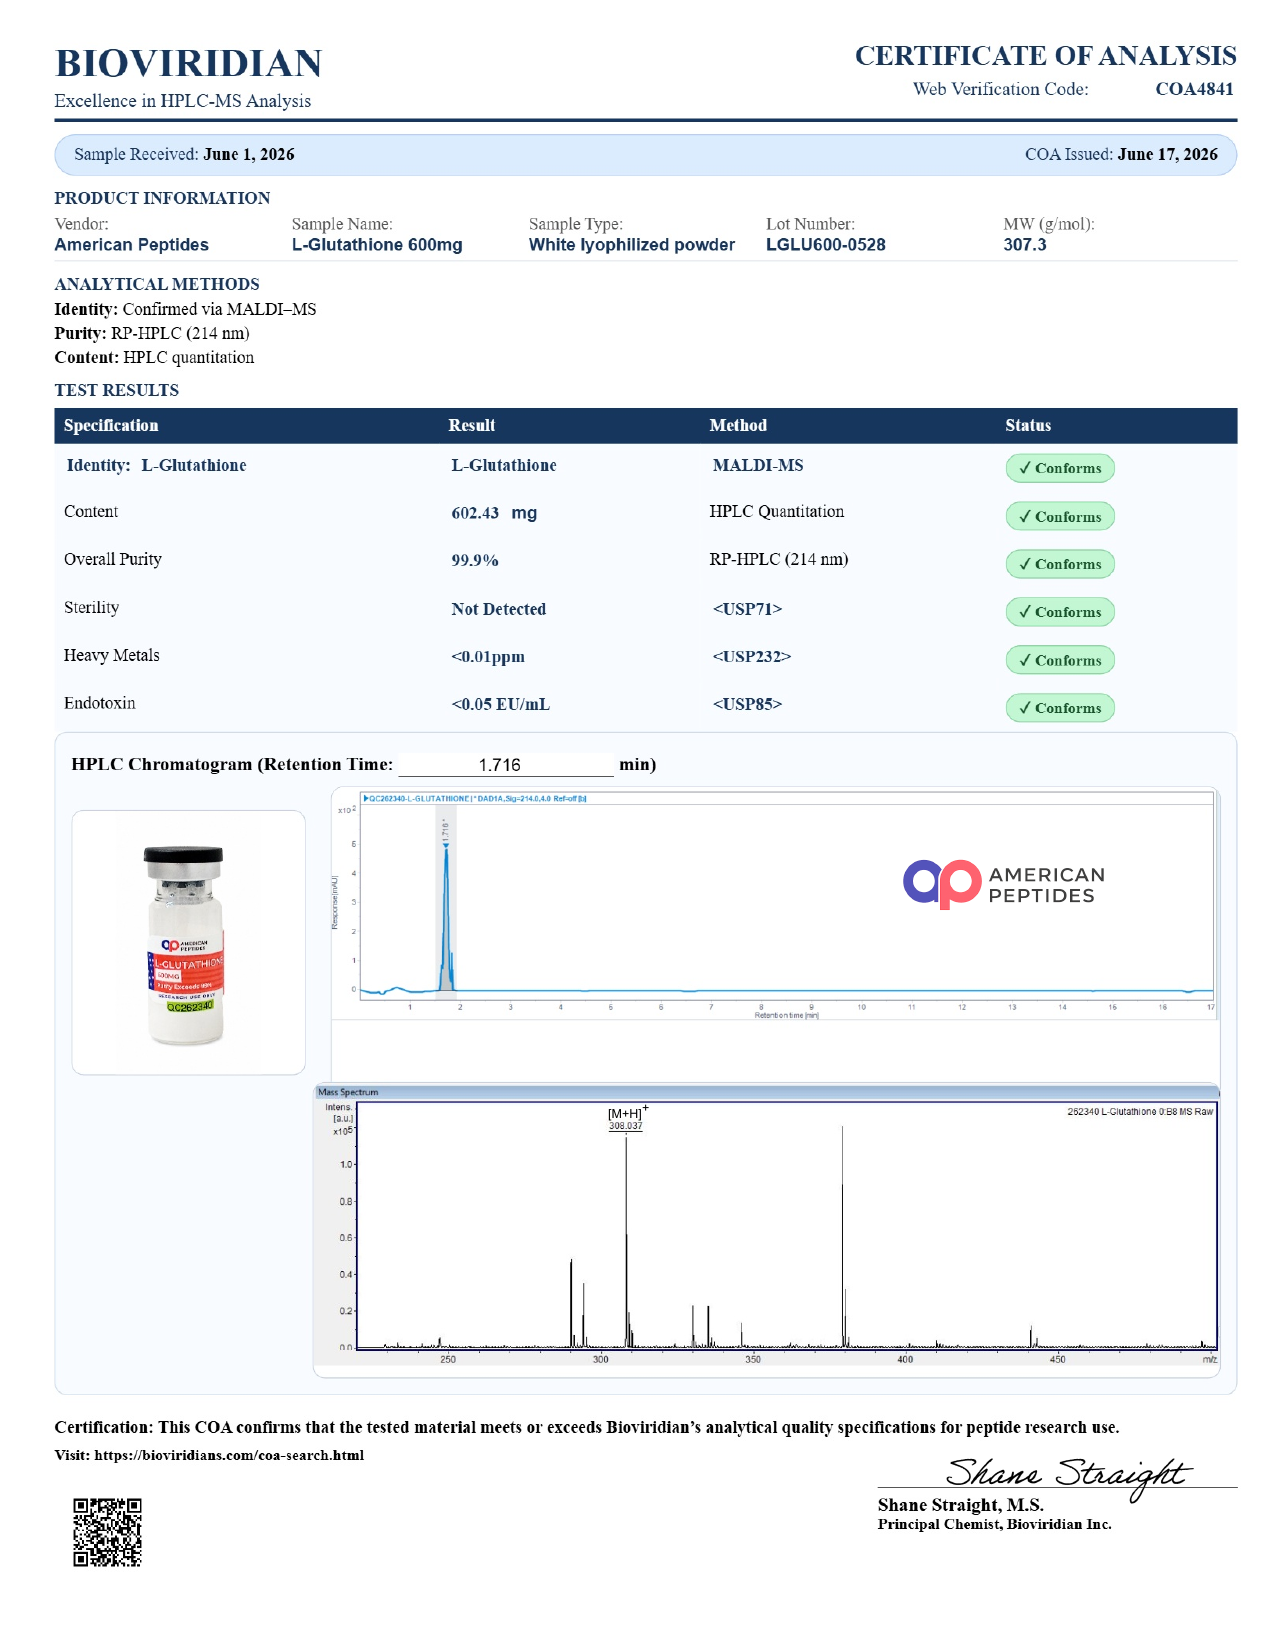Click the Identity: L-Glutathione specification cell
Image resolution: width=1275 pixels, height=1650 pixels.
[x=156, y=465]
